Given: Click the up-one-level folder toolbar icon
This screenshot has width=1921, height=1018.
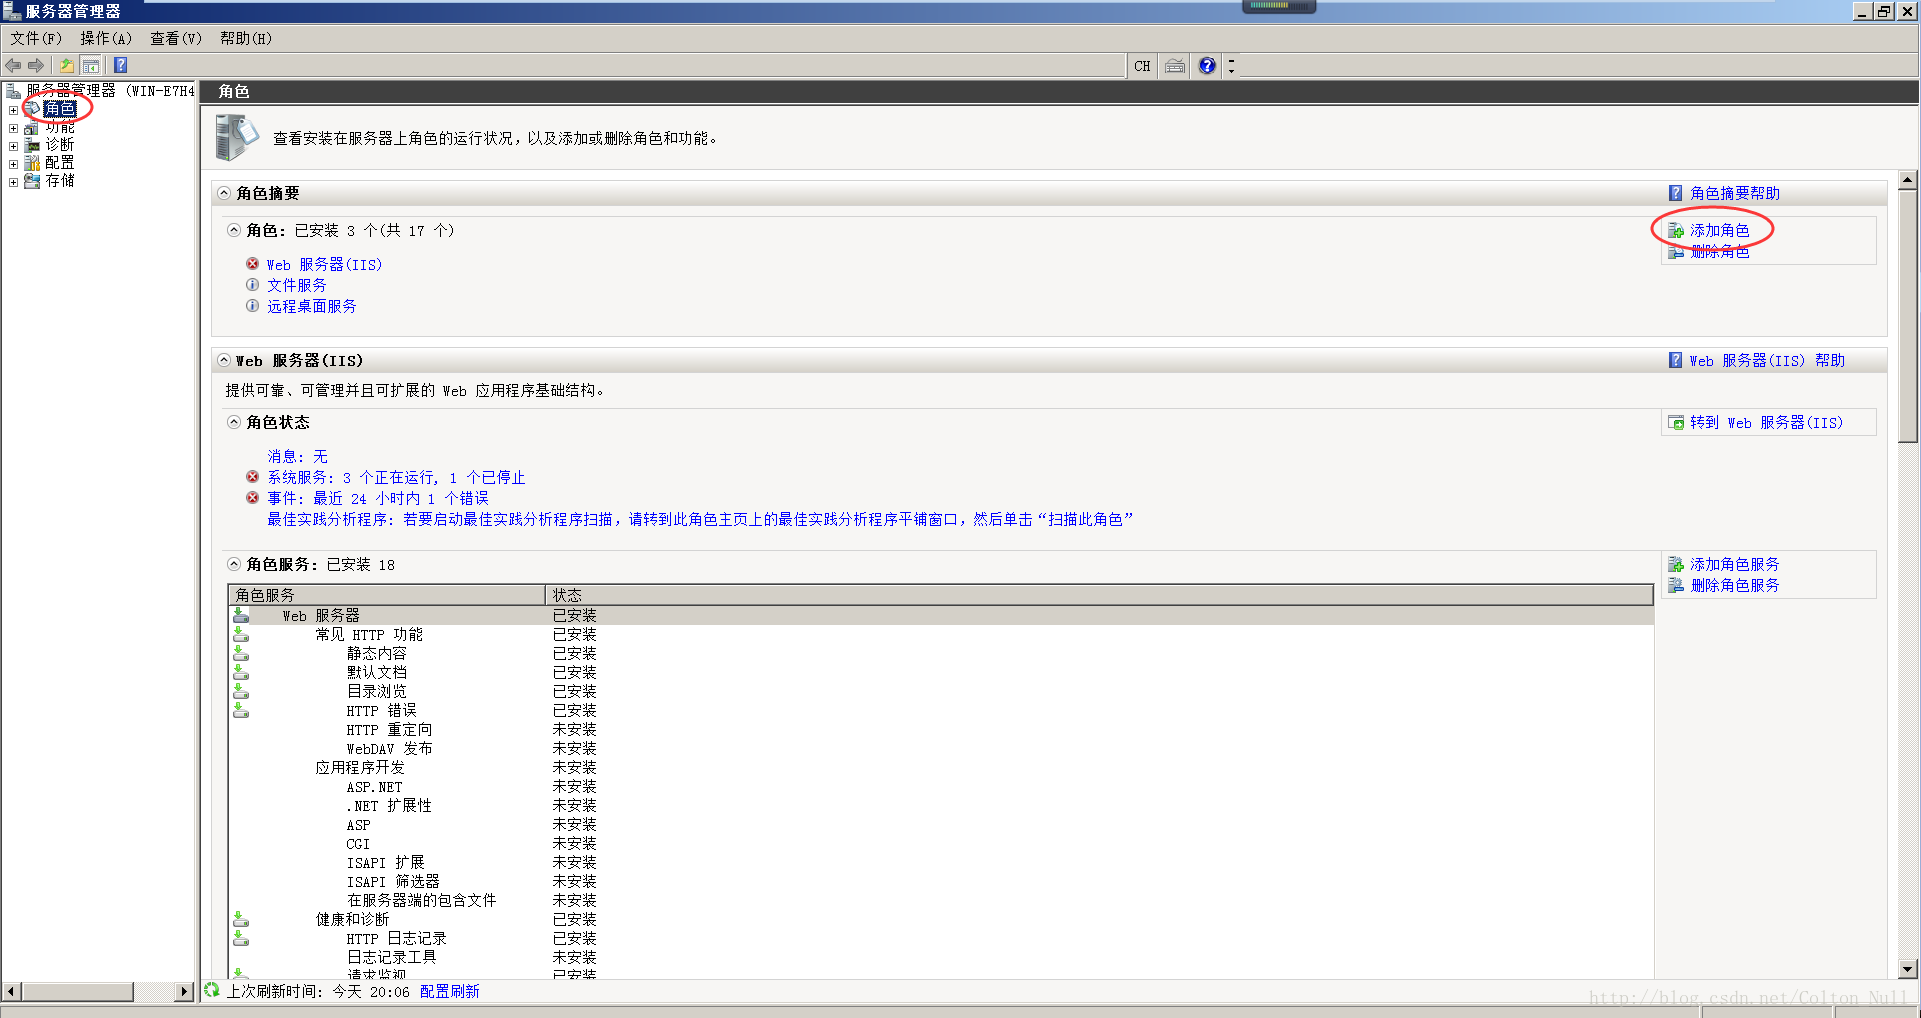Looking at the screenshot, I should (x=66, y=66).
